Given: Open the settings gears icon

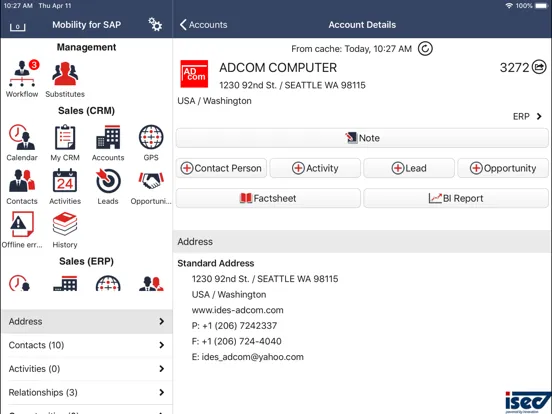Looking at the screenshot, I should [x=155, y=24].
